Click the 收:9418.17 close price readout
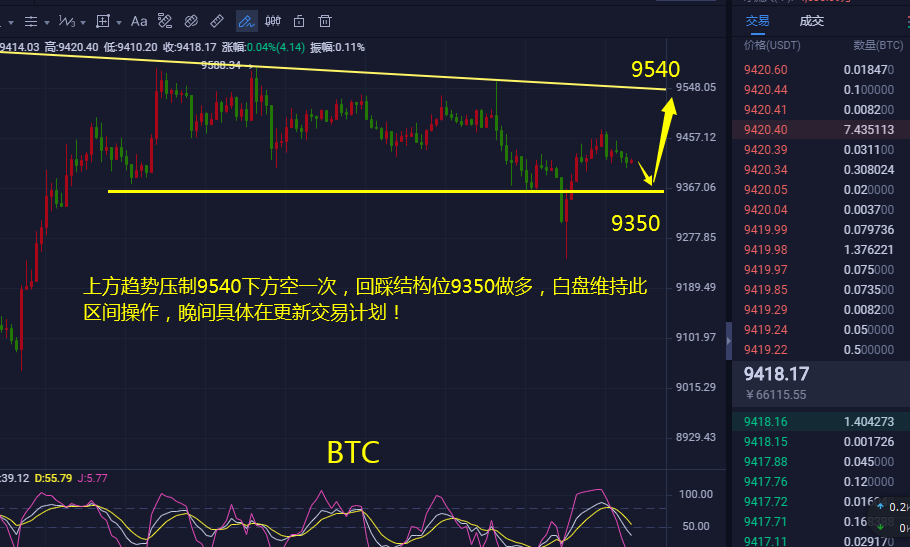The width and height of the screenshot is (910, 547). point(189,48)
